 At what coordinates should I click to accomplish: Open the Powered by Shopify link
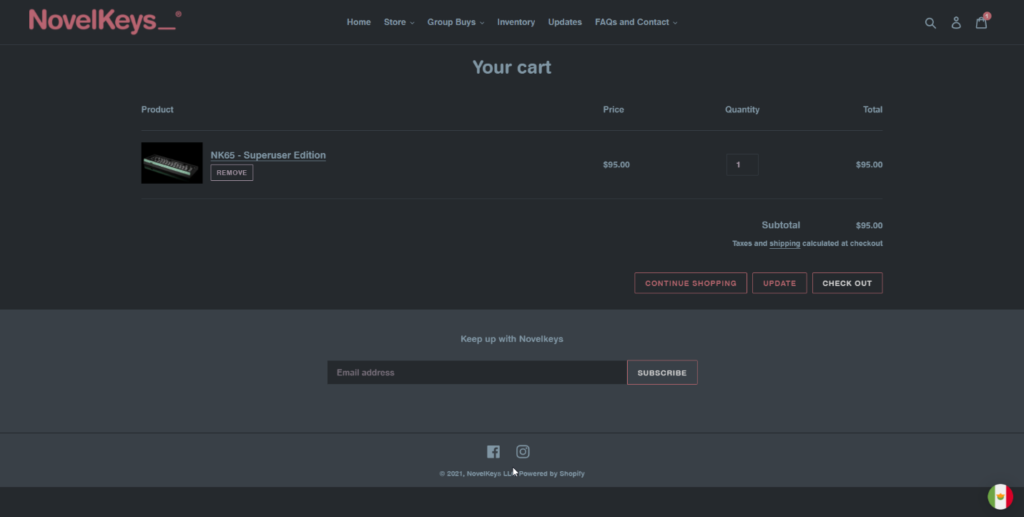(x=552, y=474)
